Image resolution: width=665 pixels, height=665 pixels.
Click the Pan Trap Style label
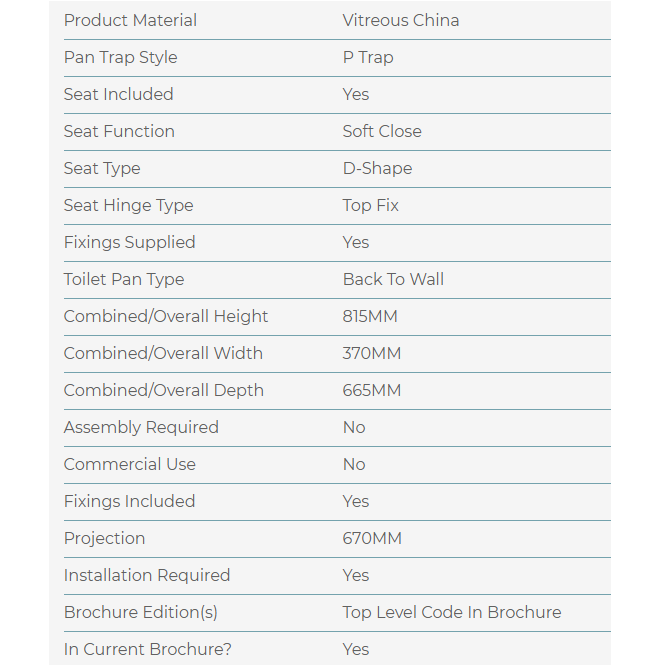[120, 57]
